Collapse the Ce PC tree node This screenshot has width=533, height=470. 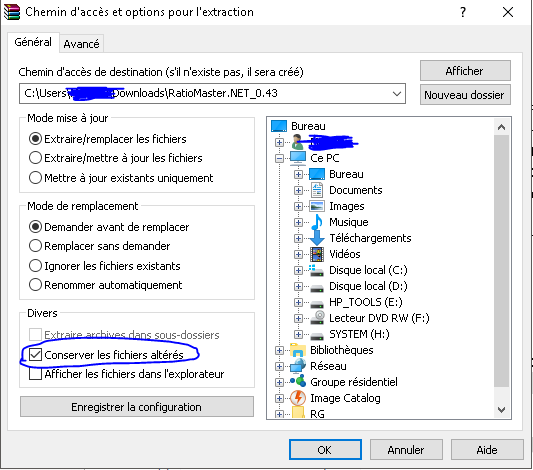click(279, 158)
